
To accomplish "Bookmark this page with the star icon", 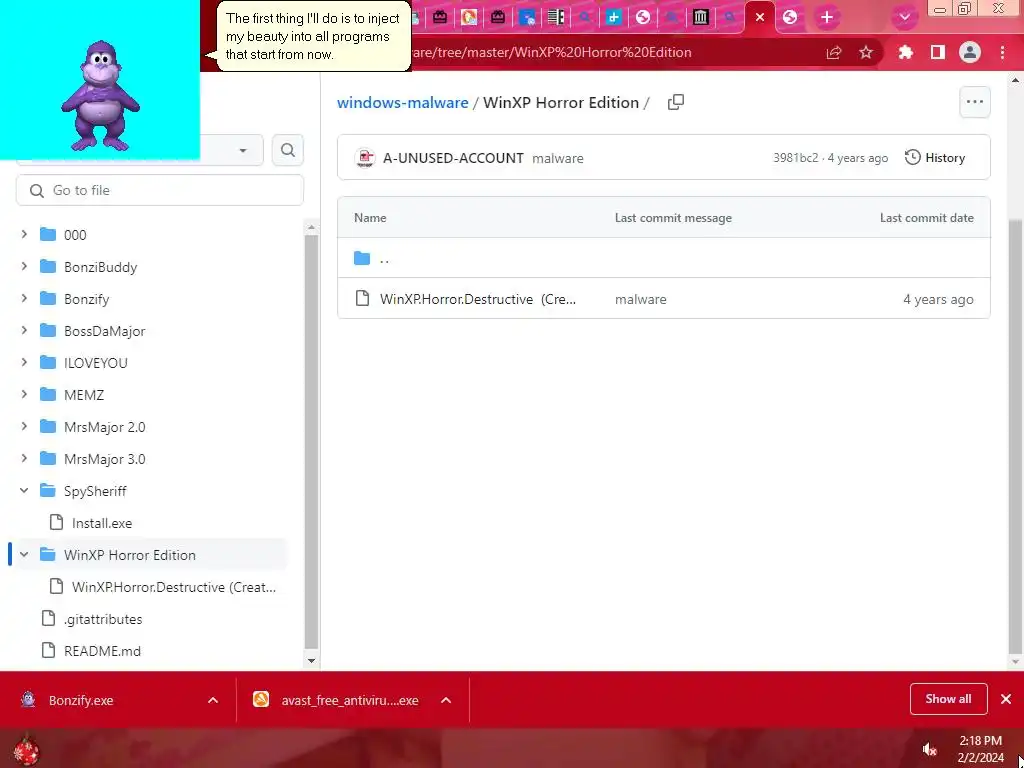I will [x=866, y=53].
